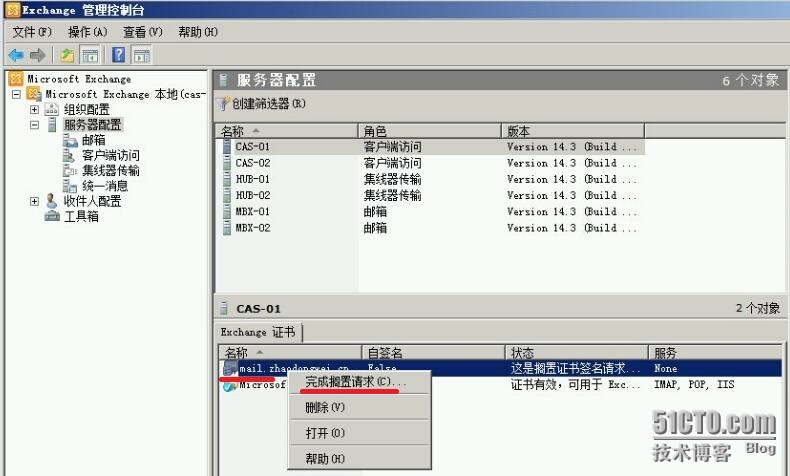Click 创建筛选器(R) button
The width and height of the screenshot is (790, 476).
point(269,104)
